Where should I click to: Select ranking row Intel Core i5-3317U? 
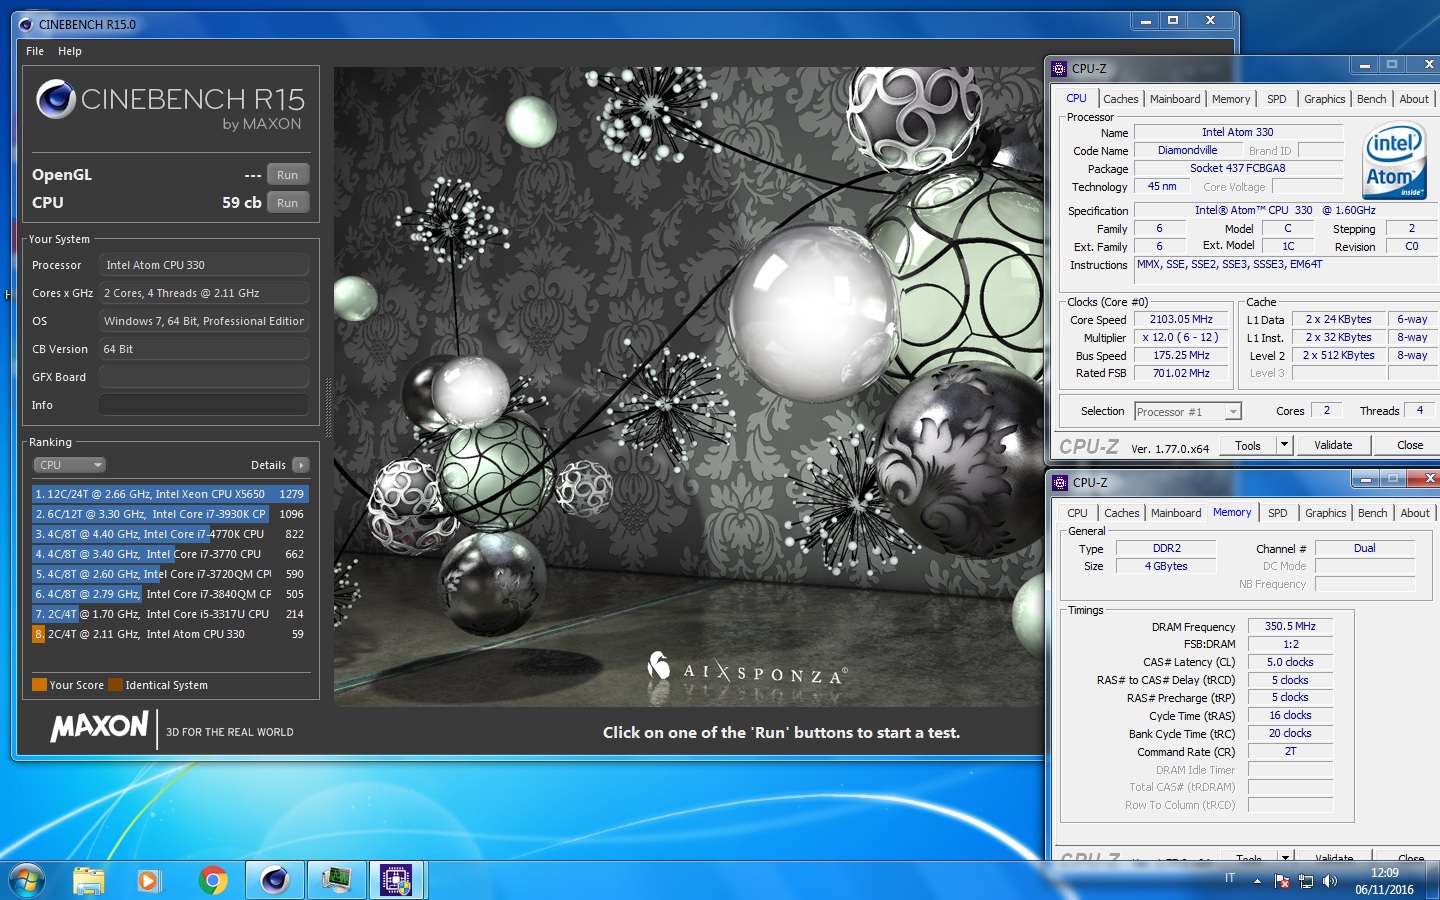[x=170, y=614]
